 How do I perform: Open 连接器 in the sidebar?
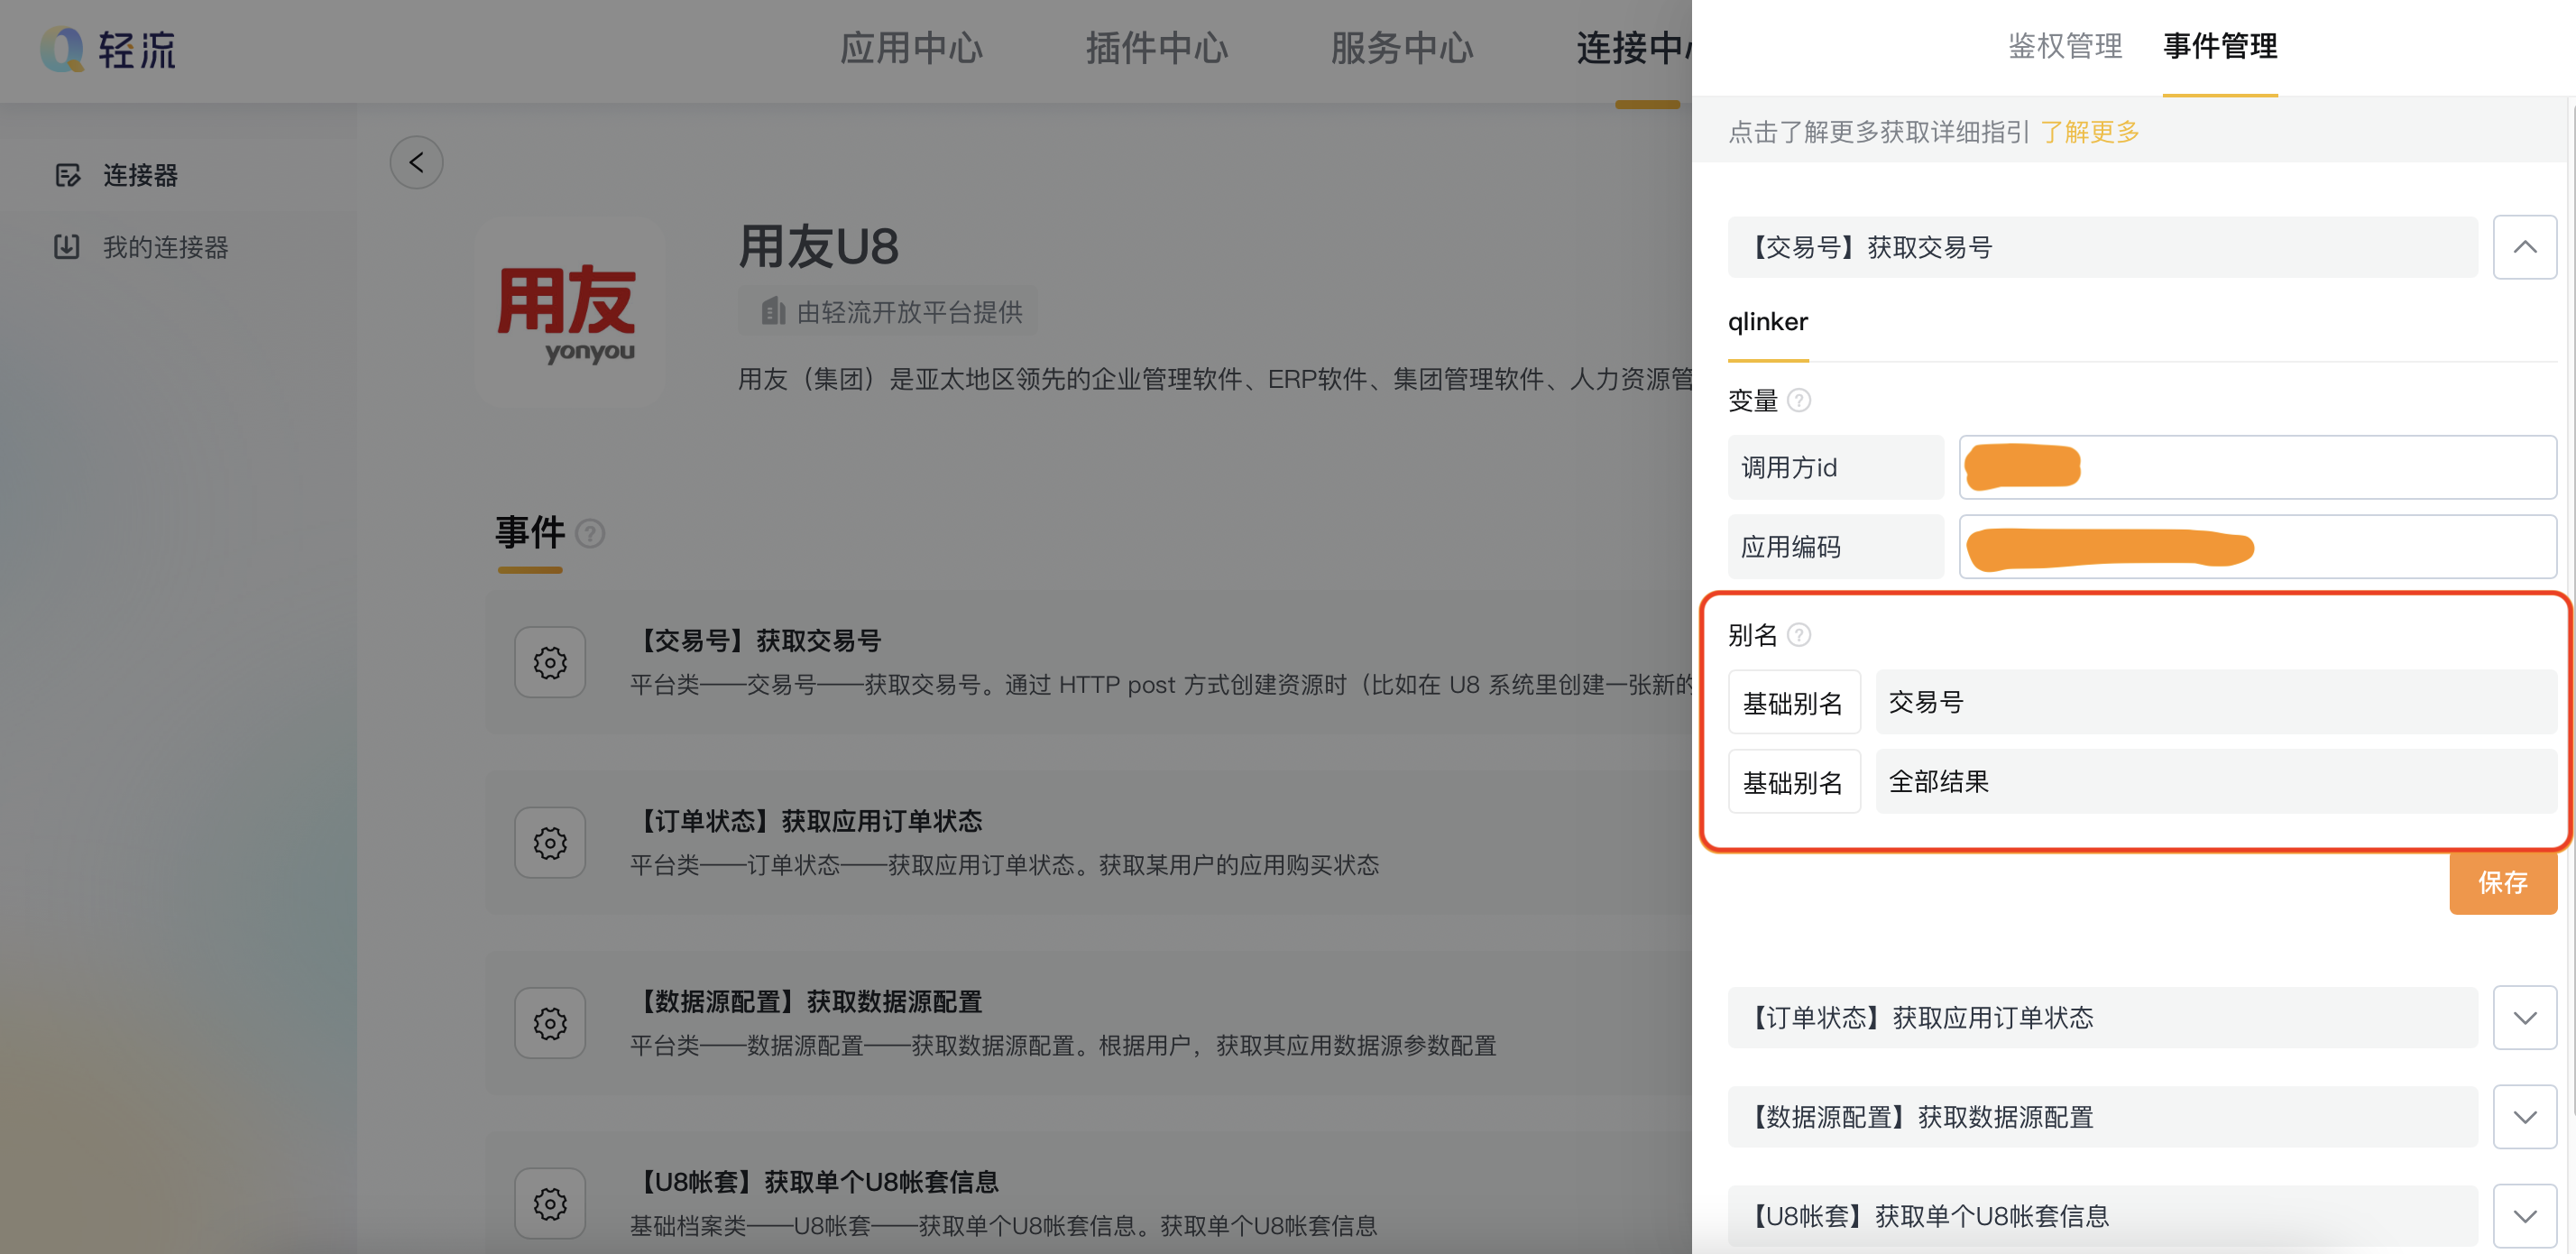point(140,175)
